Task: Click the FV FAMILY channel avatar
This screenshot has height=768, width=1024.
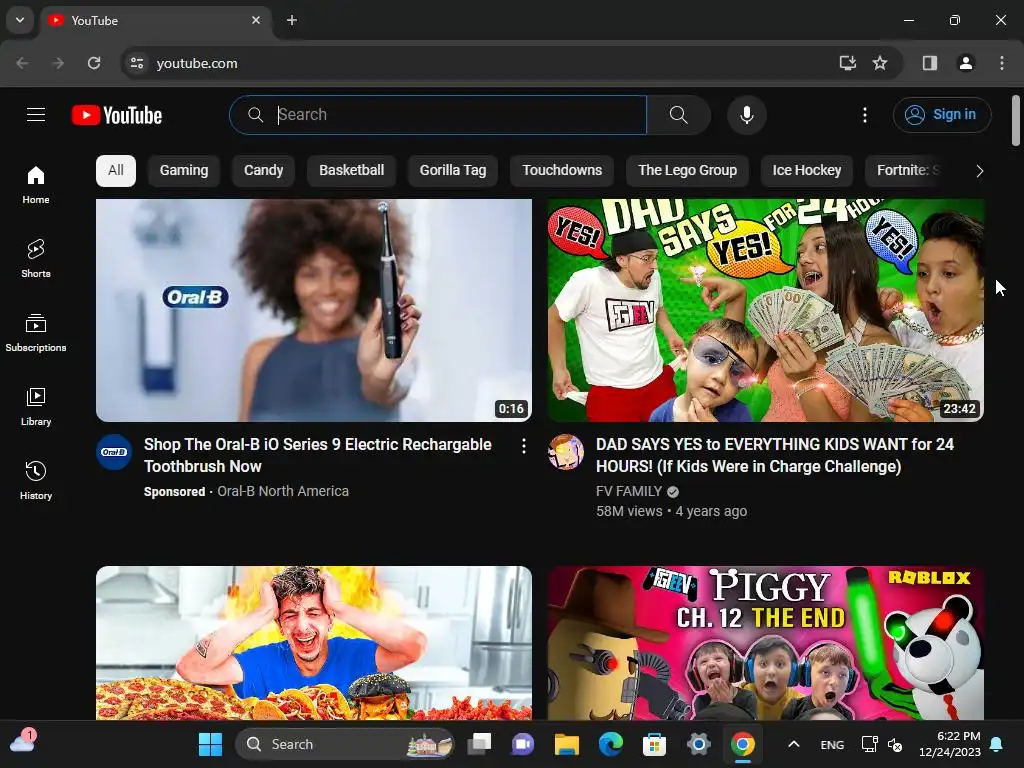Action: tap(566, 452)
